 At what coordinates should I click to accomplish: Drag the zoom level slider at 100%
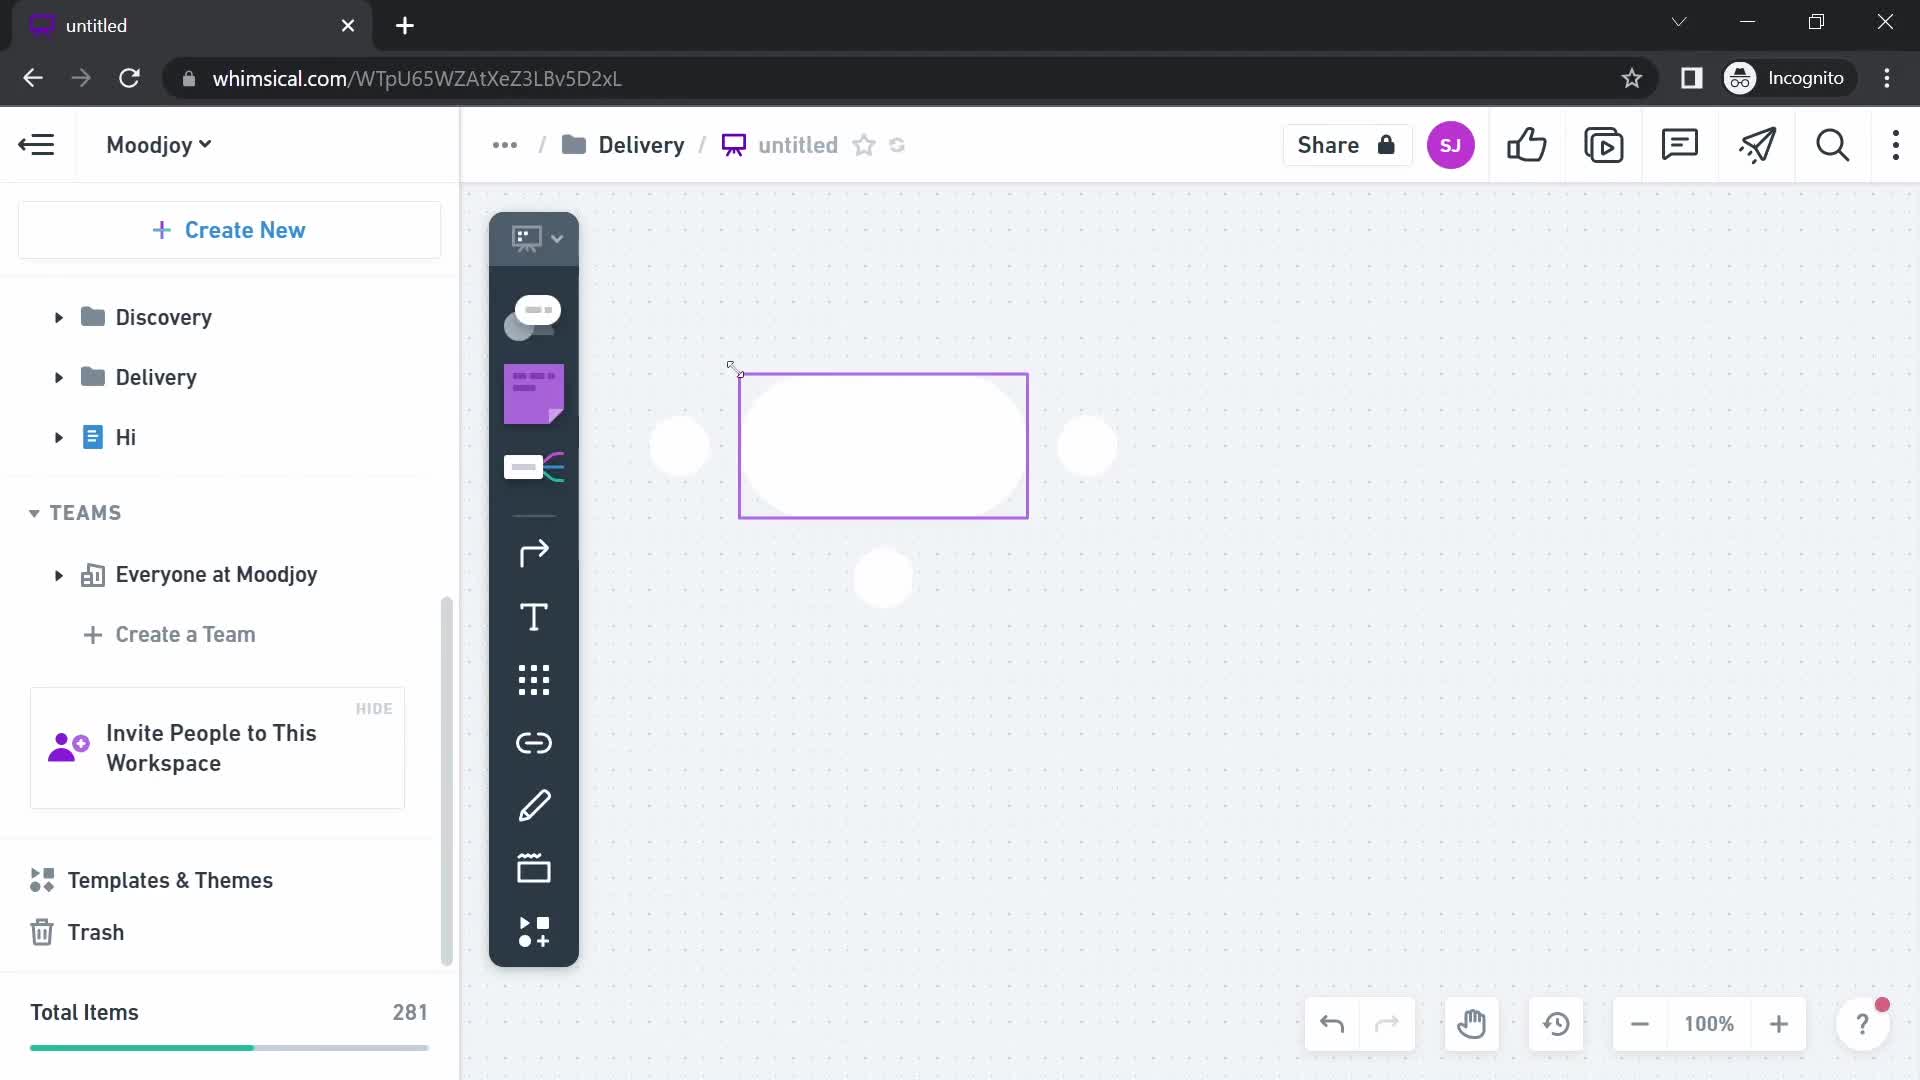click(x=1710, y=1023)
